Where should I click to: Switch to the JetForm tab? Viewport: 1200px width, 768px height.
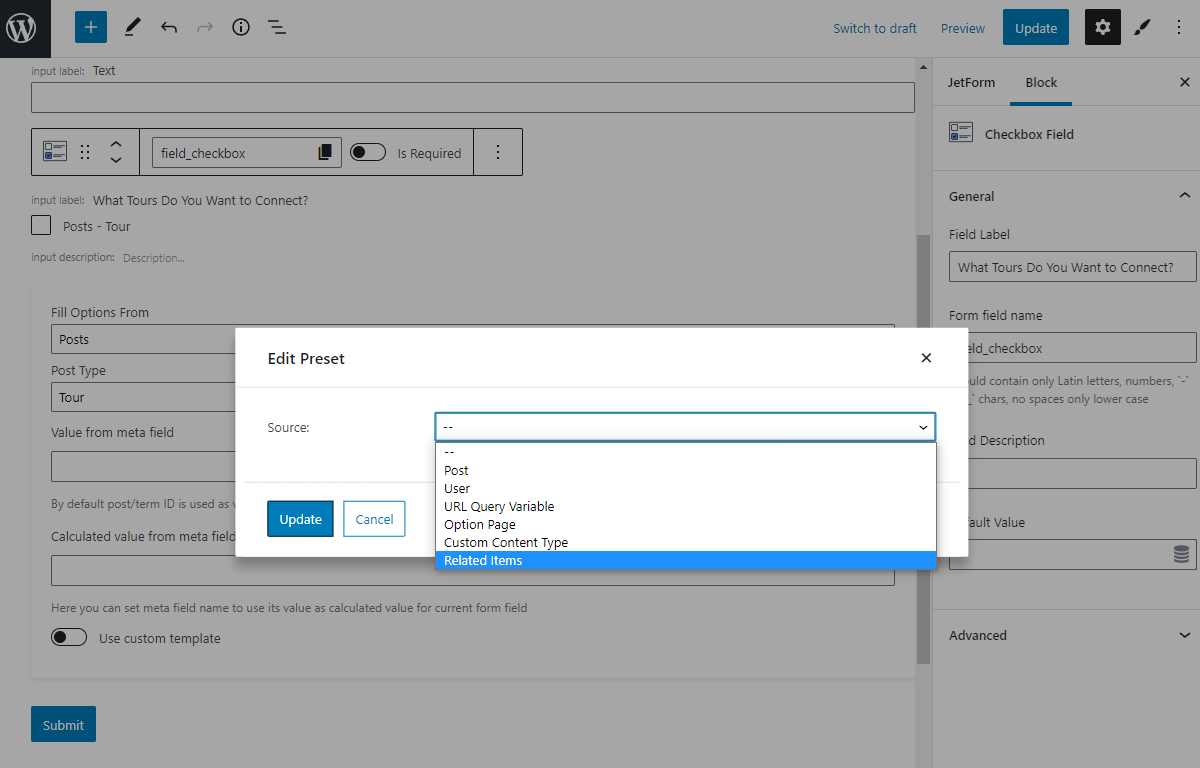pyautogui.click(x=971, y=82)
